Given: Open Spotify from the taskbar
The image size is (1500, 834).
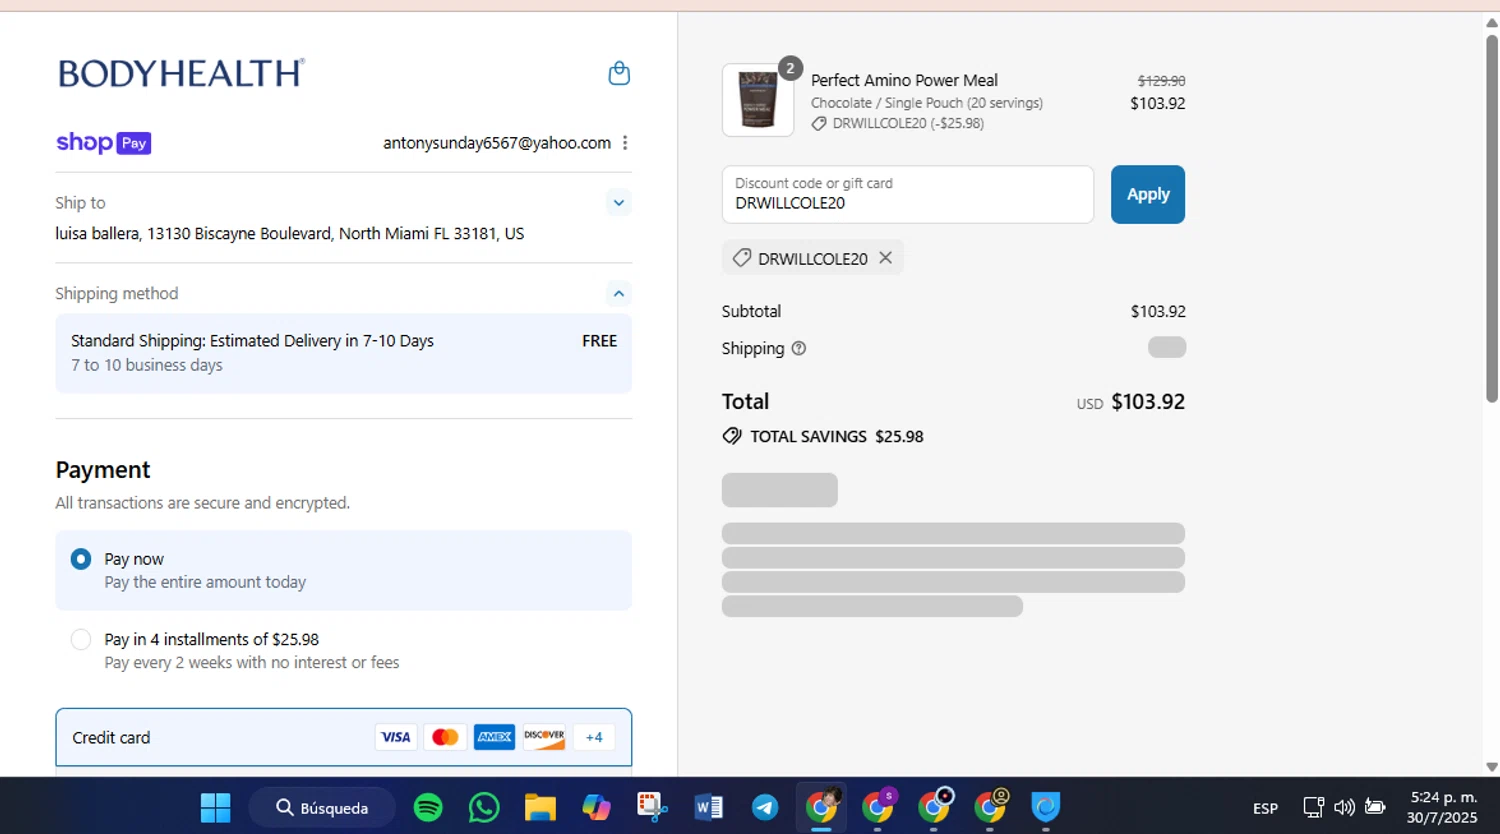Looking at the screenshot, I should (x=428, y=807).
